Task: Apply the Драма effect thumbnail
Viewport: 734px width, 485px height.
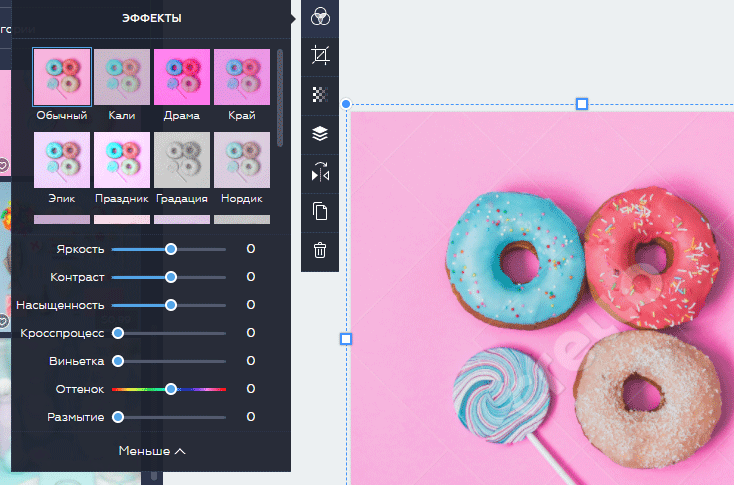Action: coord(182,77)
